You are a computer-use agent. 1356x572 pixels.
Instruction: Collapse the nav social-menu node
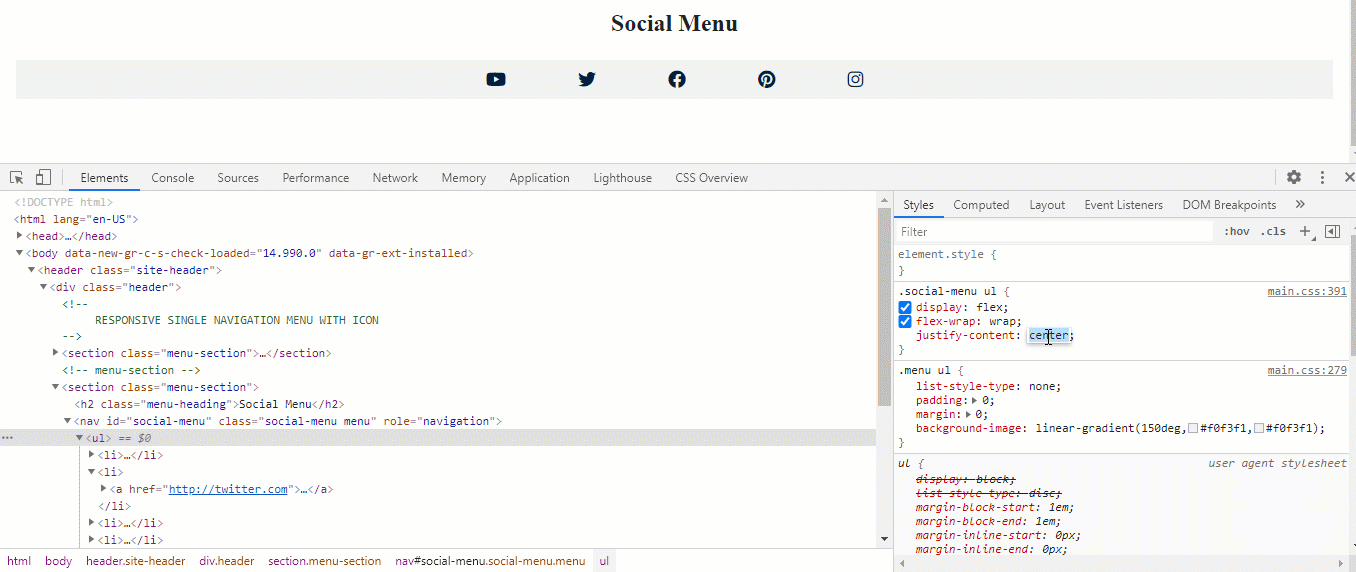(68, 421)
